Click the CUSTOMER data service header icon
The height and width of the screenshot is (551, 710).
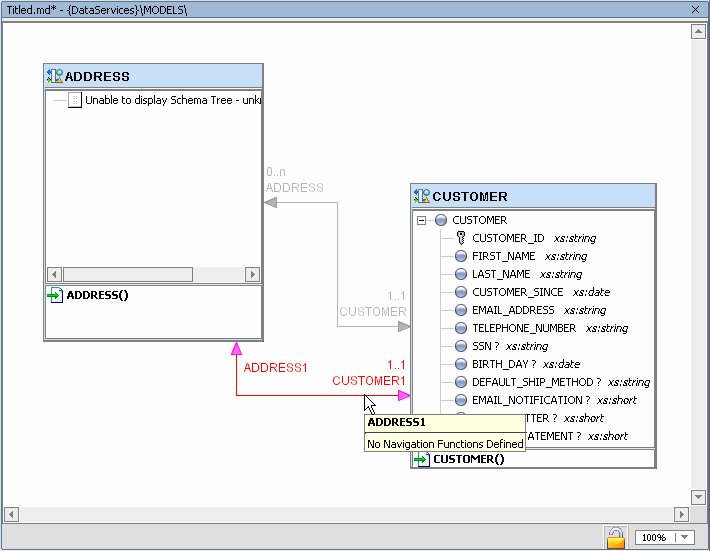421,196
